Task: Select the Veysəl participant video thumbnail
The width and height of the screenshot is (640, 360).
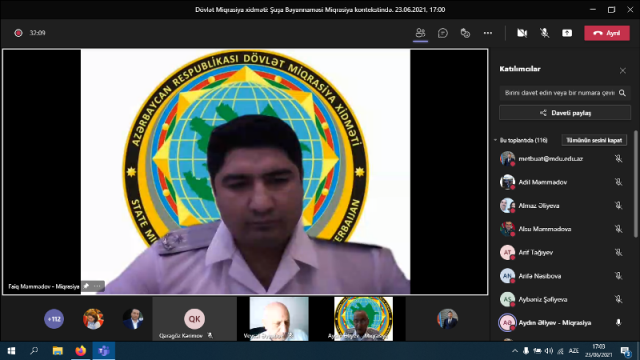Action: point(279,319)
